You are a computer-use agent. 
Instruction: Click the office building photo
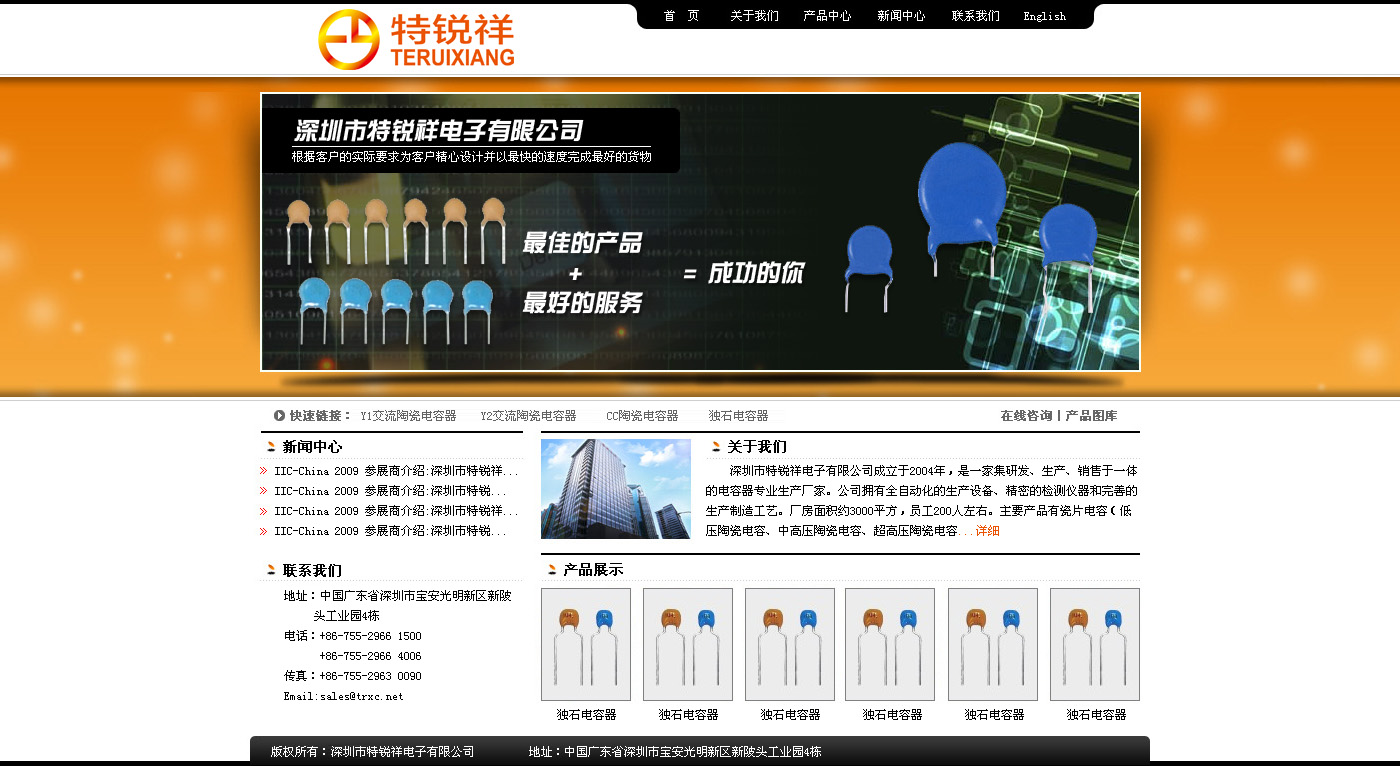[616, 489]
